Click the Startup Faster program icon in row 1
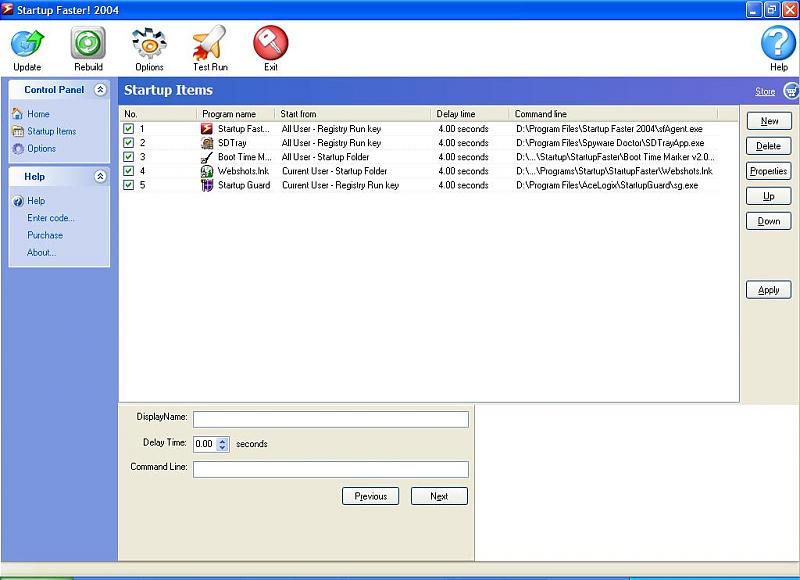Image resolution: width=800 pixels, height=580 pixels. coord(207,129)
